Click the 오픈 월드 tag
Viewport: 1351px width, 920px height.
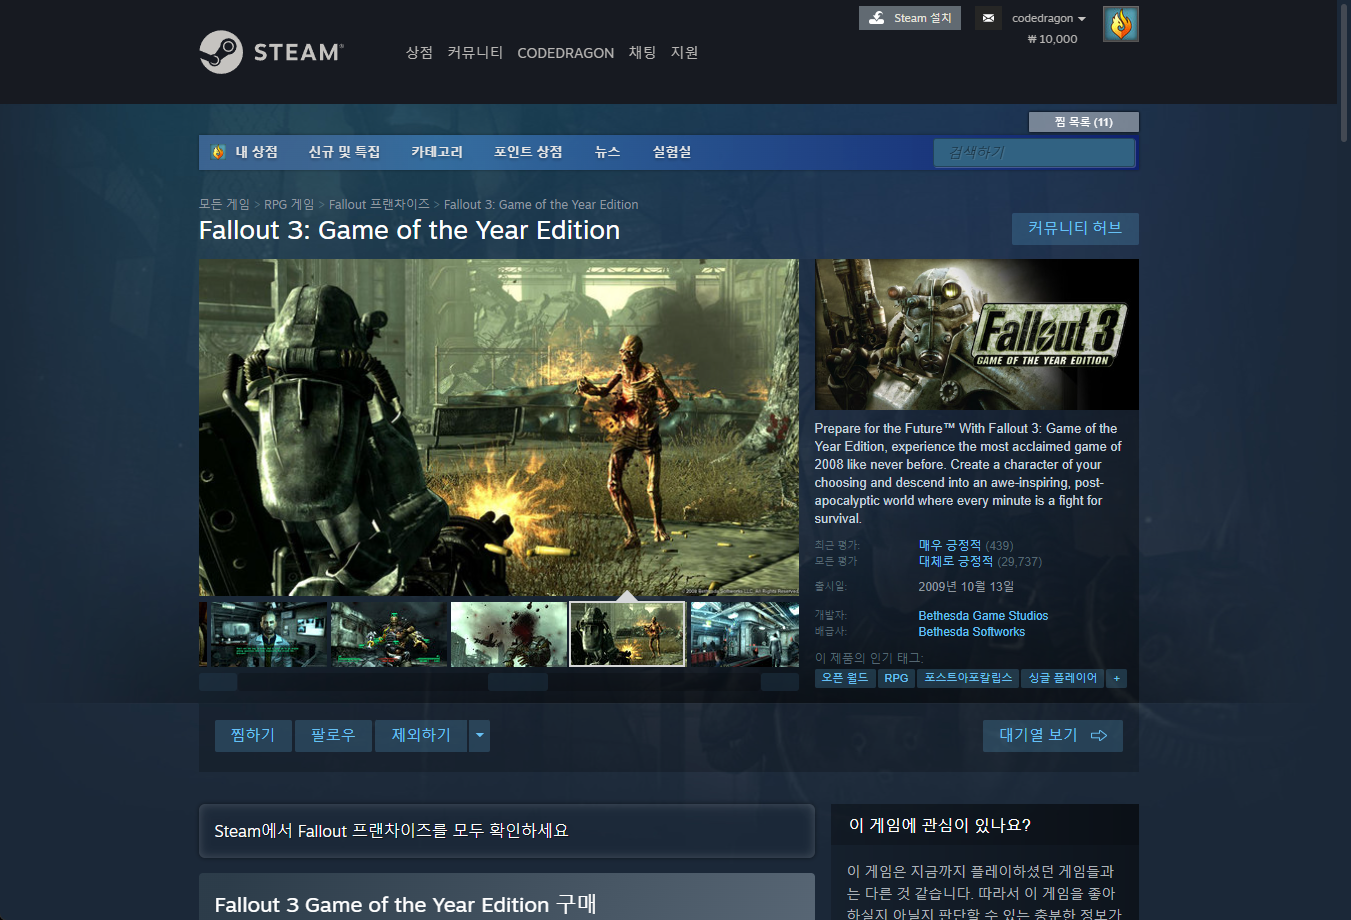(x=845, y=678)
